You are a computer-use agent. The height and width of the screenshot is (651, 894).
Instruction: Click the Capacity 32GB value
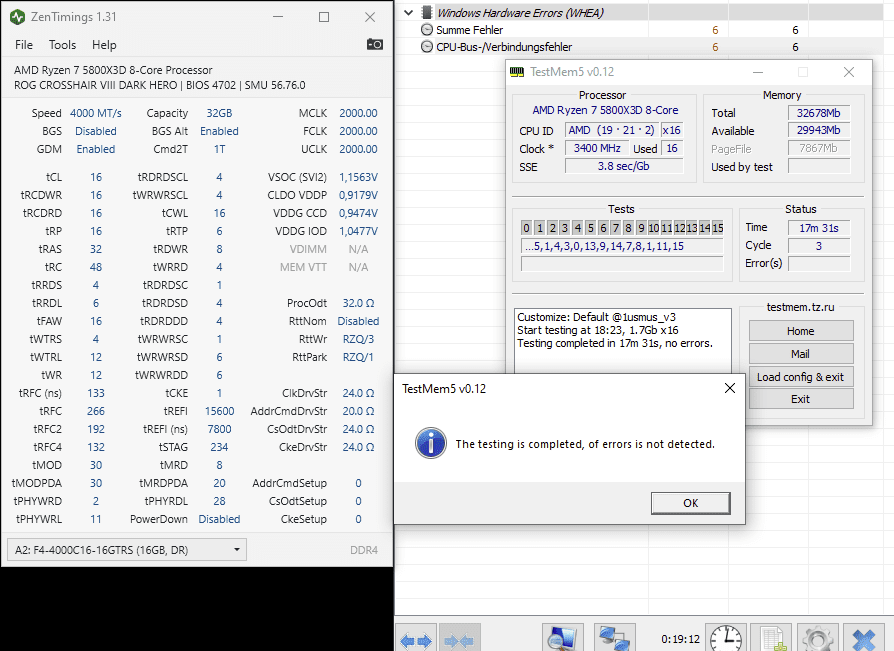click(x=220, y=113)
